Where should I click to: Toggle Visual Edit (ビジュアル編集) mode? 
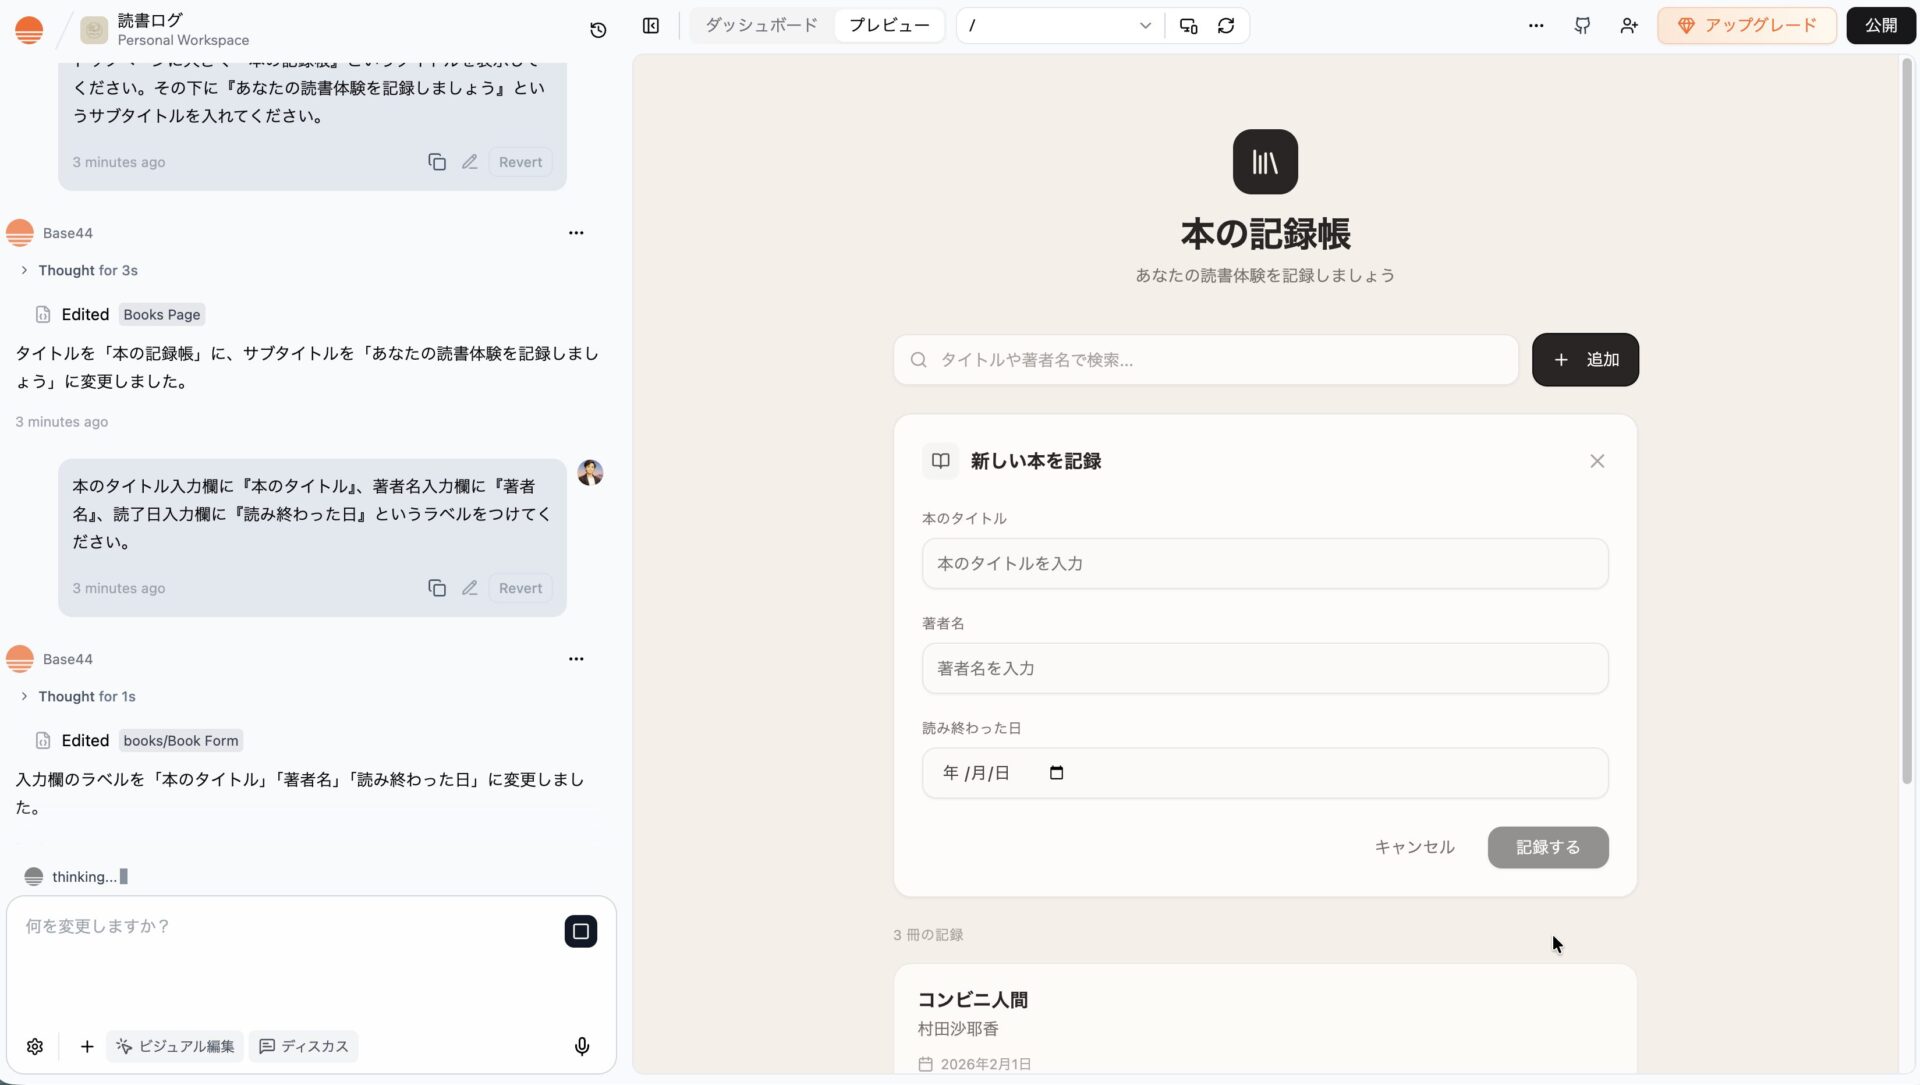tap(175, 1046)
